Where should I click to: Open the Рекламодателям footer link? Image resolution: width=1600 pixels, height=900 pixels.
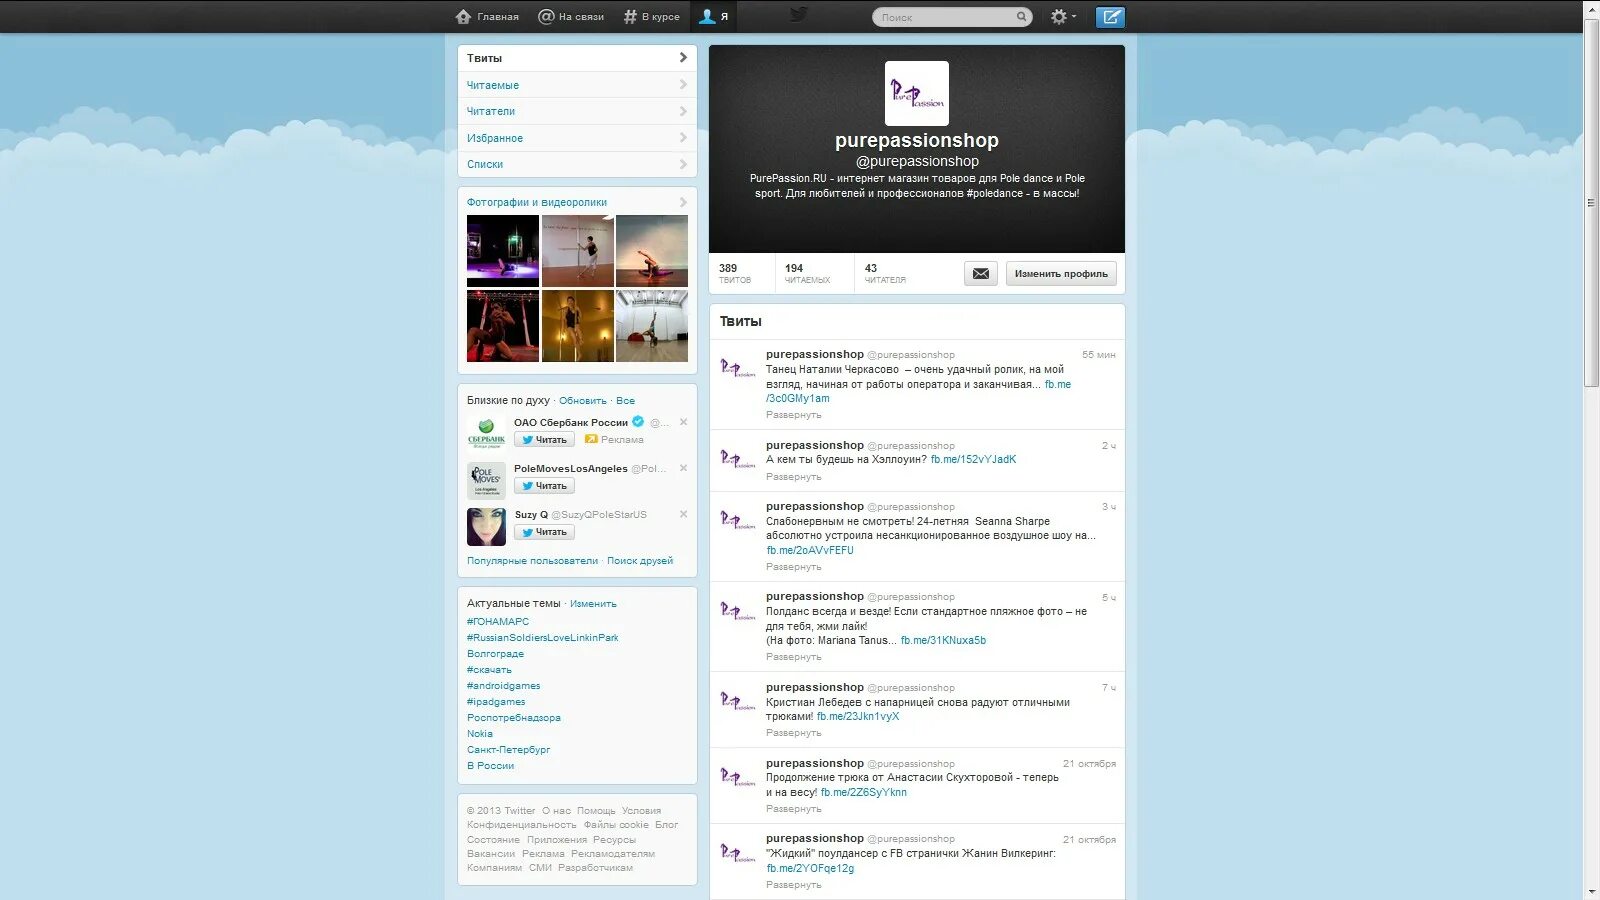(613, 854)
